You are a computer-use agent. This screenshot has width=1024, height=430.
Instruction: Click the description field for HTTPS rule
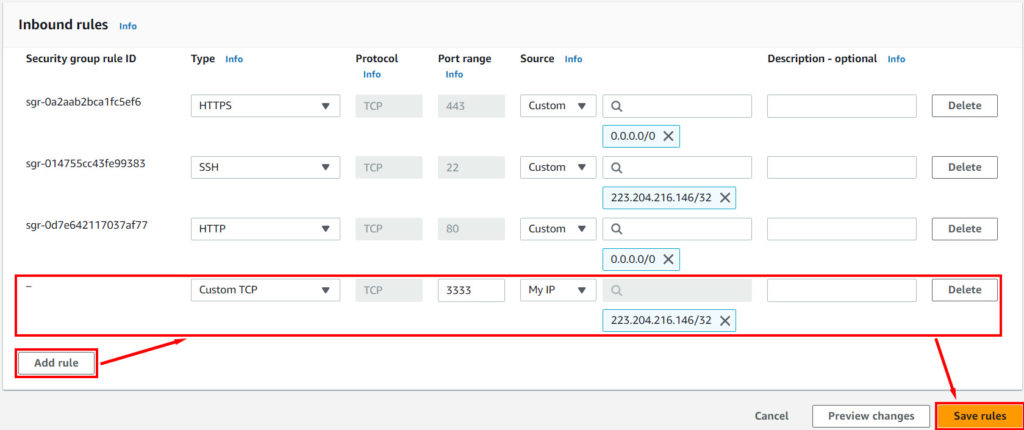click(x=842, y=106)
